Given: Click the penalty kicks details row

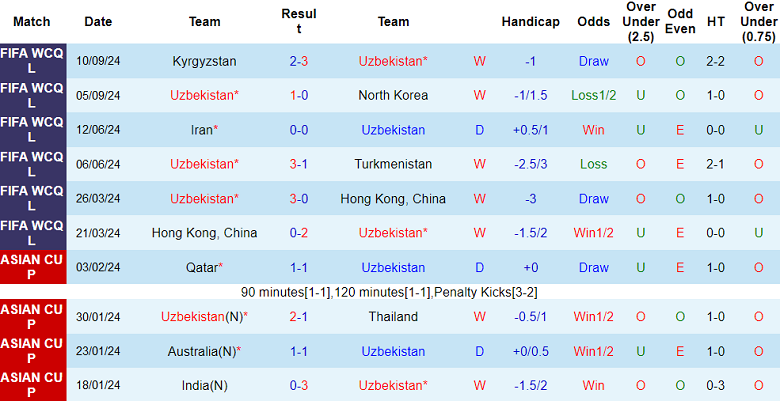Looking at the screenshot, I should point(390,292).
